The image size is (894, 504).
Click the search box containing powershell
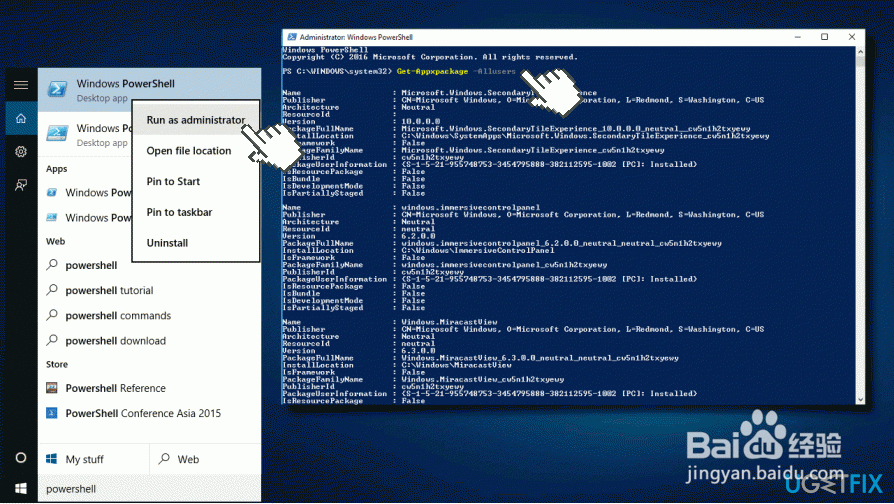click(149, 489)
